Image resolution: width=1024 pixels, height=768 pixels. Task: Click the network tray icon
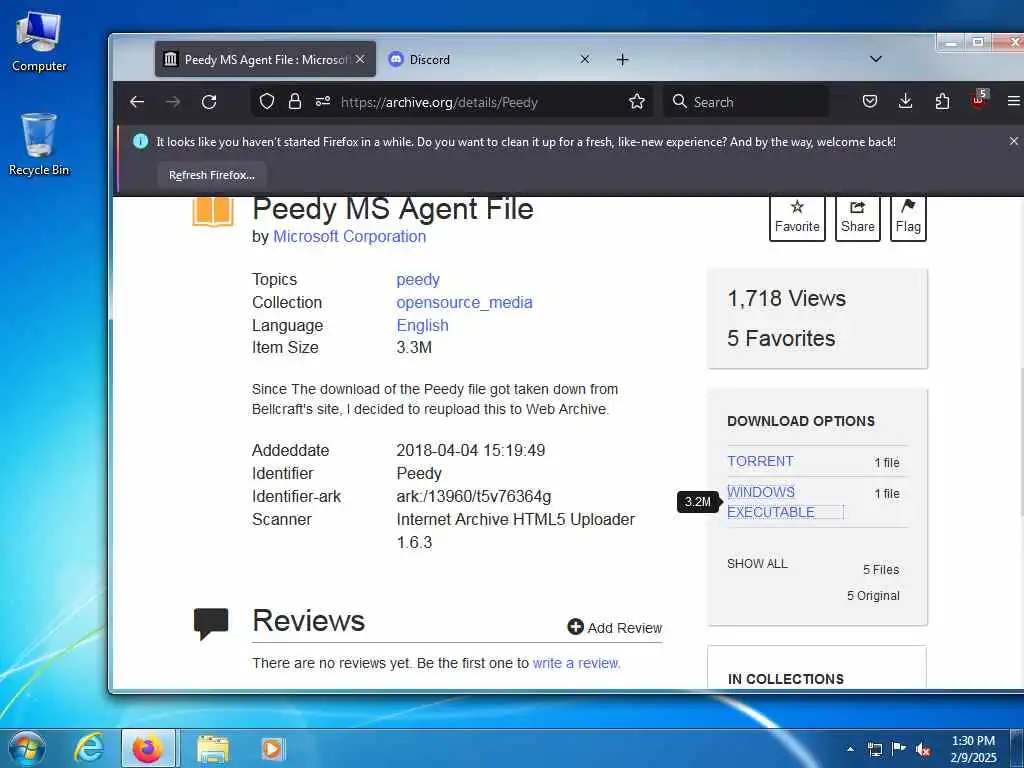[x=874, y=749]
